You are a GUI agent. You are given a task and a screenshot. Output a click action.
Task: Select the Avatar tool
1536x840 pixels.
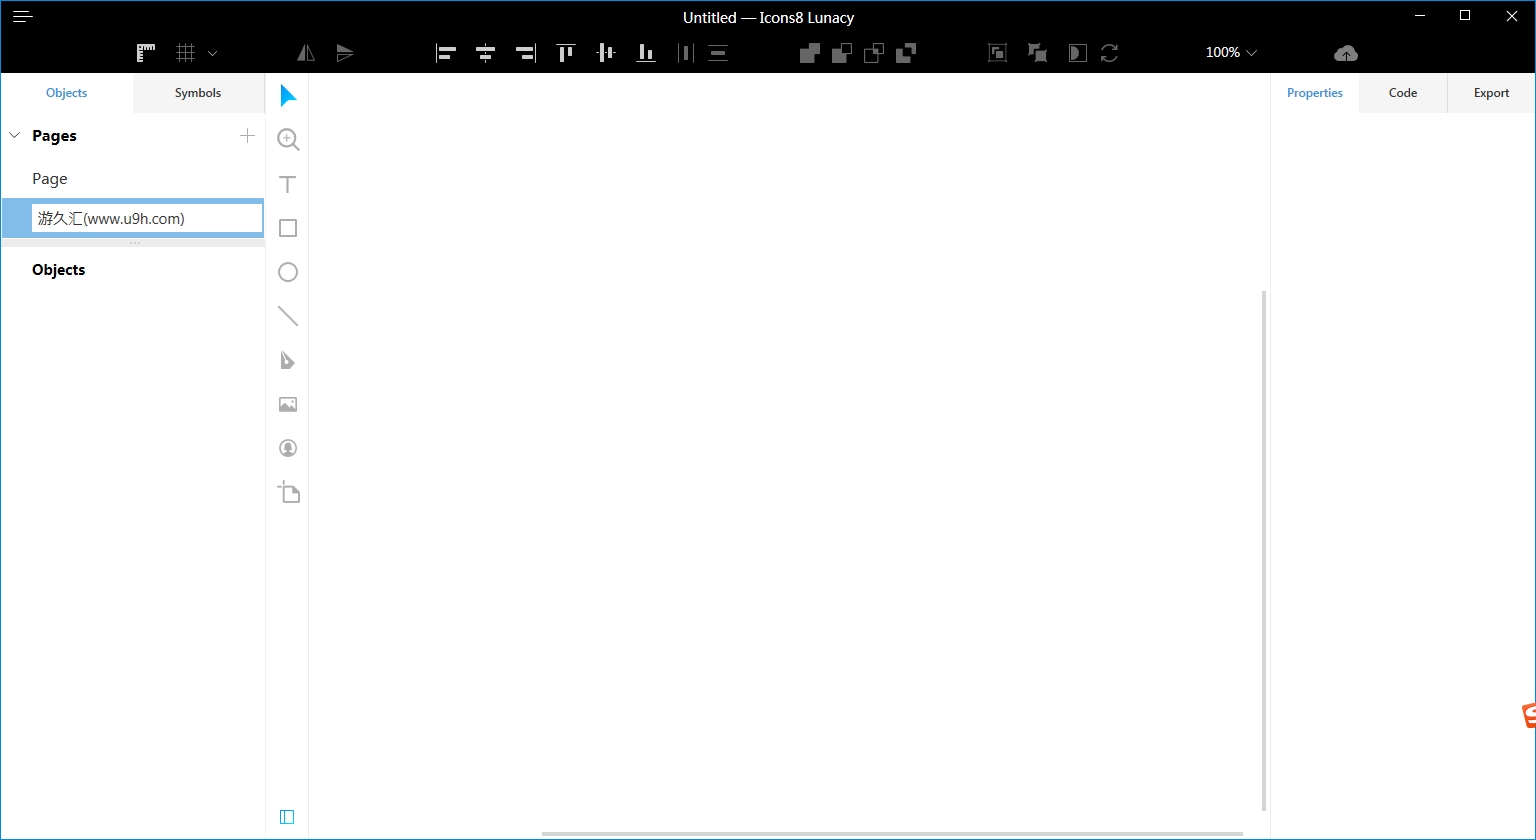[288, 448]
